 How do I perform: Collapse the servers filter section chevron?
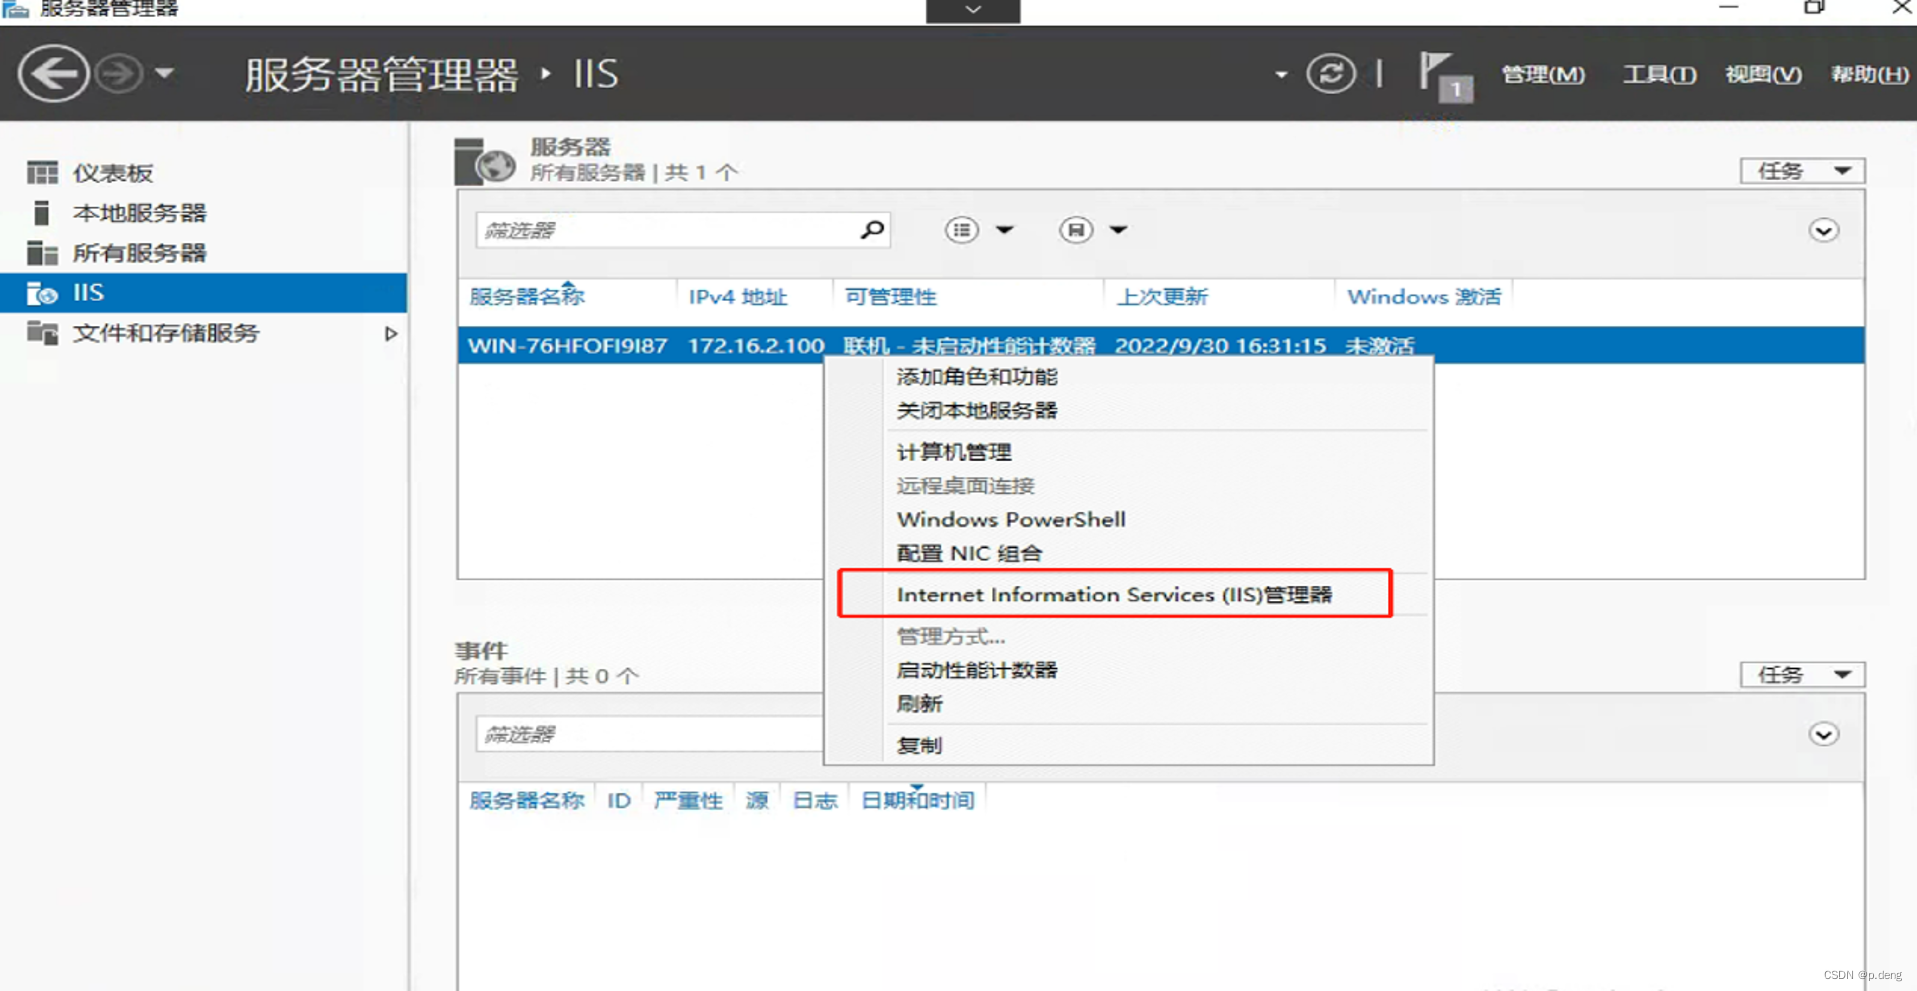point(1823,231)
